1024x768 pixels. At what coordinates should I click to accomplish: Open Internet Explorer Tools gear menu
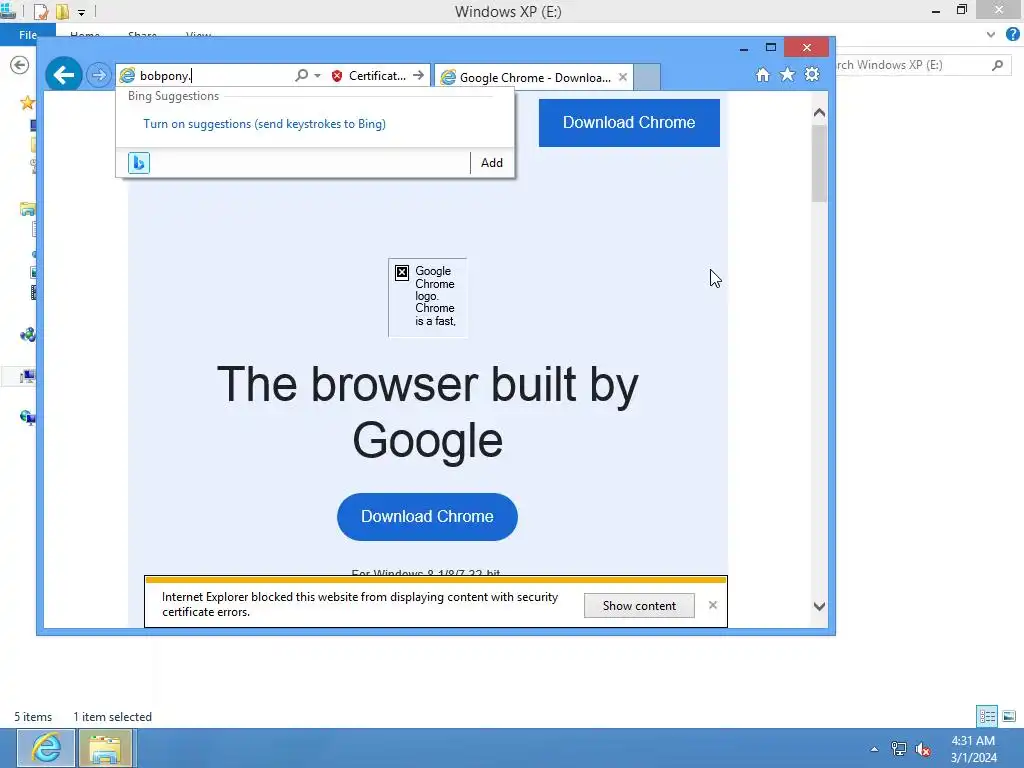point(812,75)
